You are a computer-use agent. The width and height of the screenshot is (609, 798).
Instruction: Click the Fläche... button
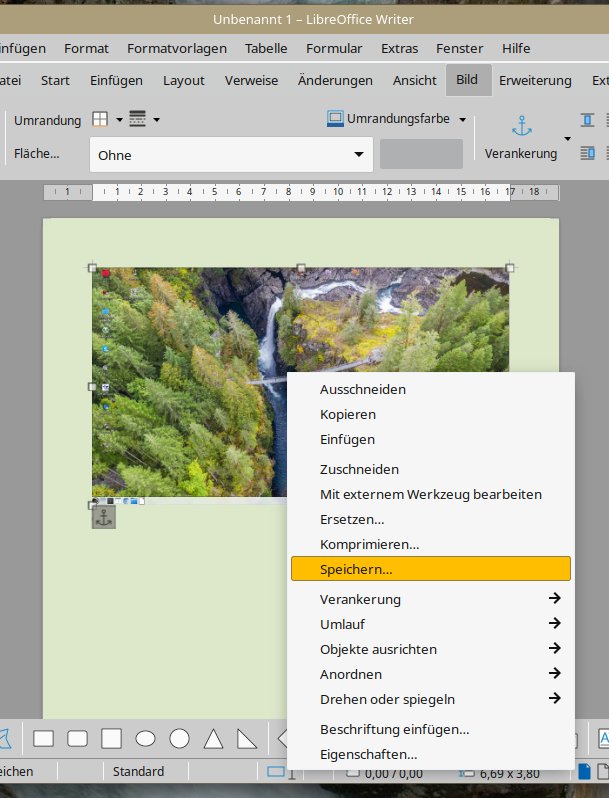[x=37, y=154]
